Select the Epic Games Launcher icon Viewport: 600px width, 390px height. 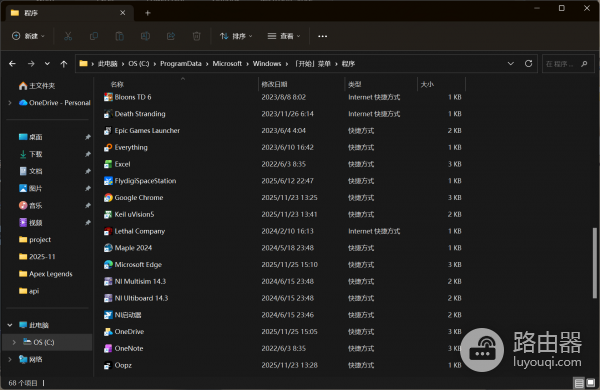pos(108,131)
